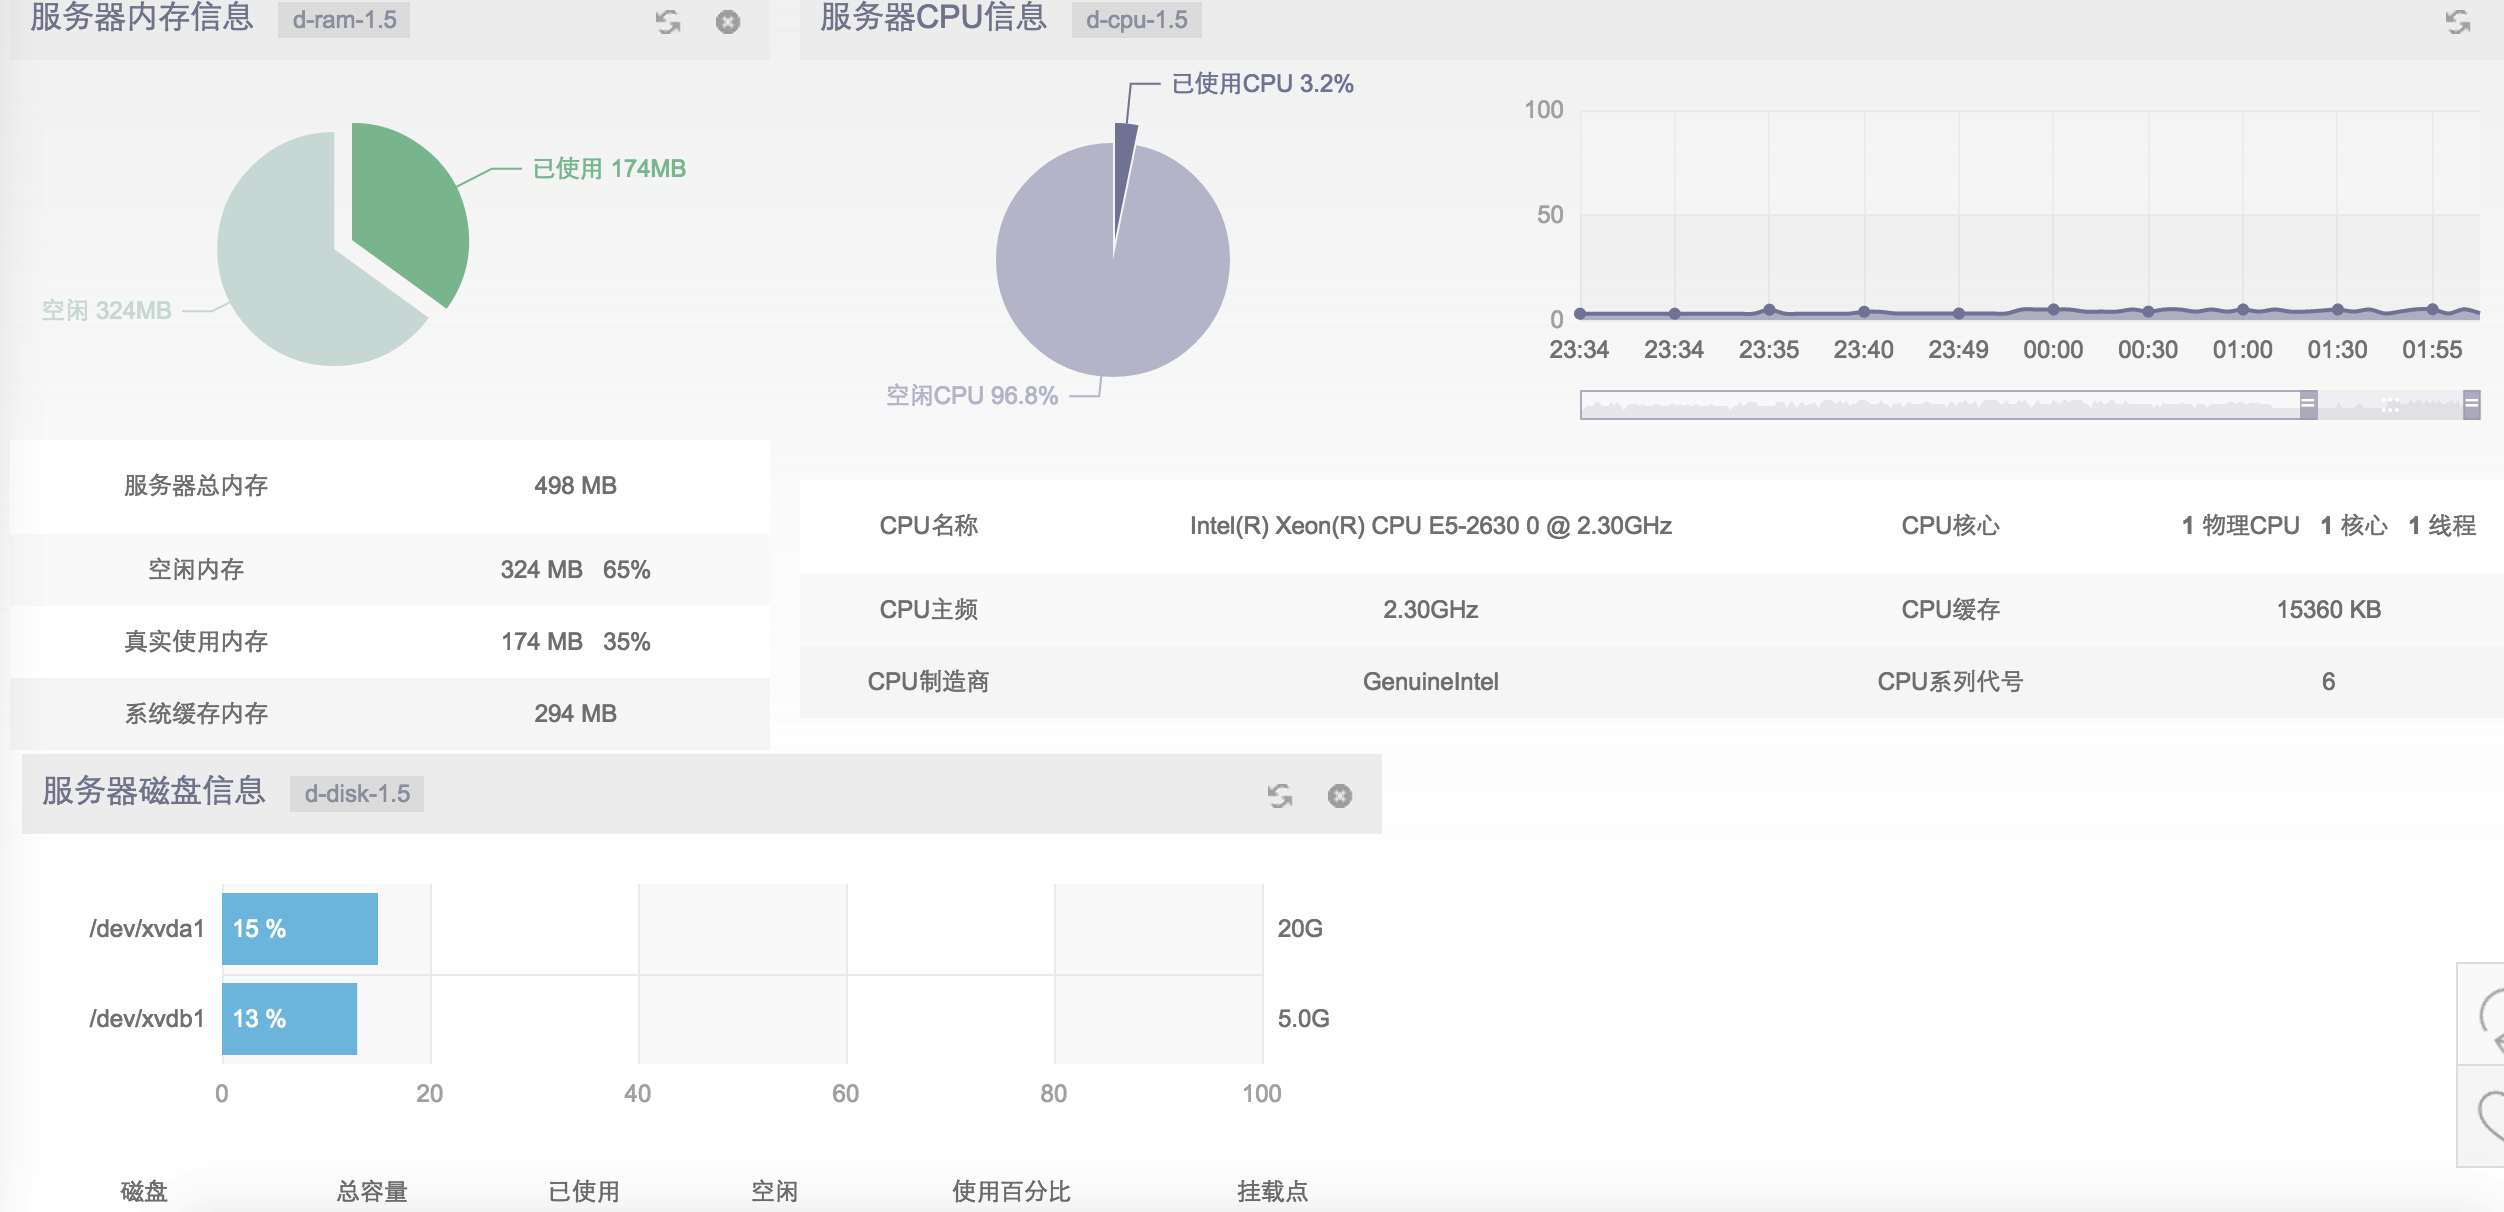
Task: Refresh the server disk info panel
Action: [1280, 795]
